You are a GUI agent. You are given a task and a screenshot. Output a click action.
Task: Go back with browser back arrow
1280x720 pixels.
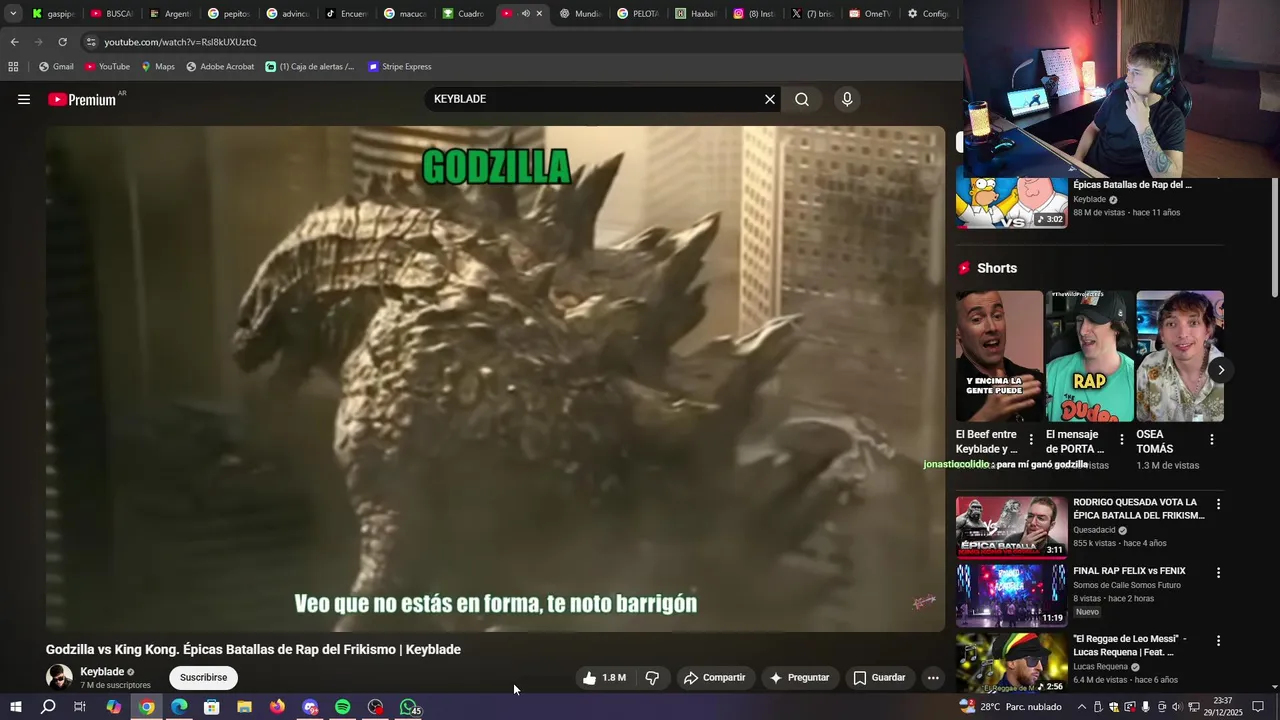coord(14,42)
